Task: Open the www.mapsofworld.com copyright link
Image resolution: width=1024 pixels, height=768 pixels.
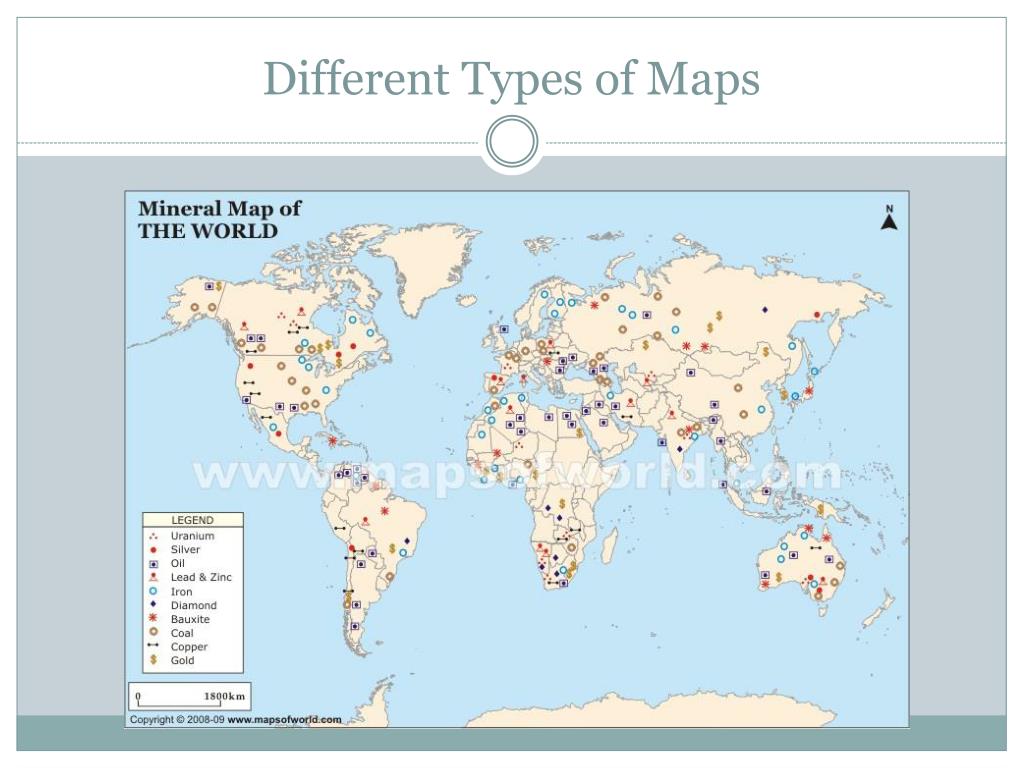Action: click(284, 720)
